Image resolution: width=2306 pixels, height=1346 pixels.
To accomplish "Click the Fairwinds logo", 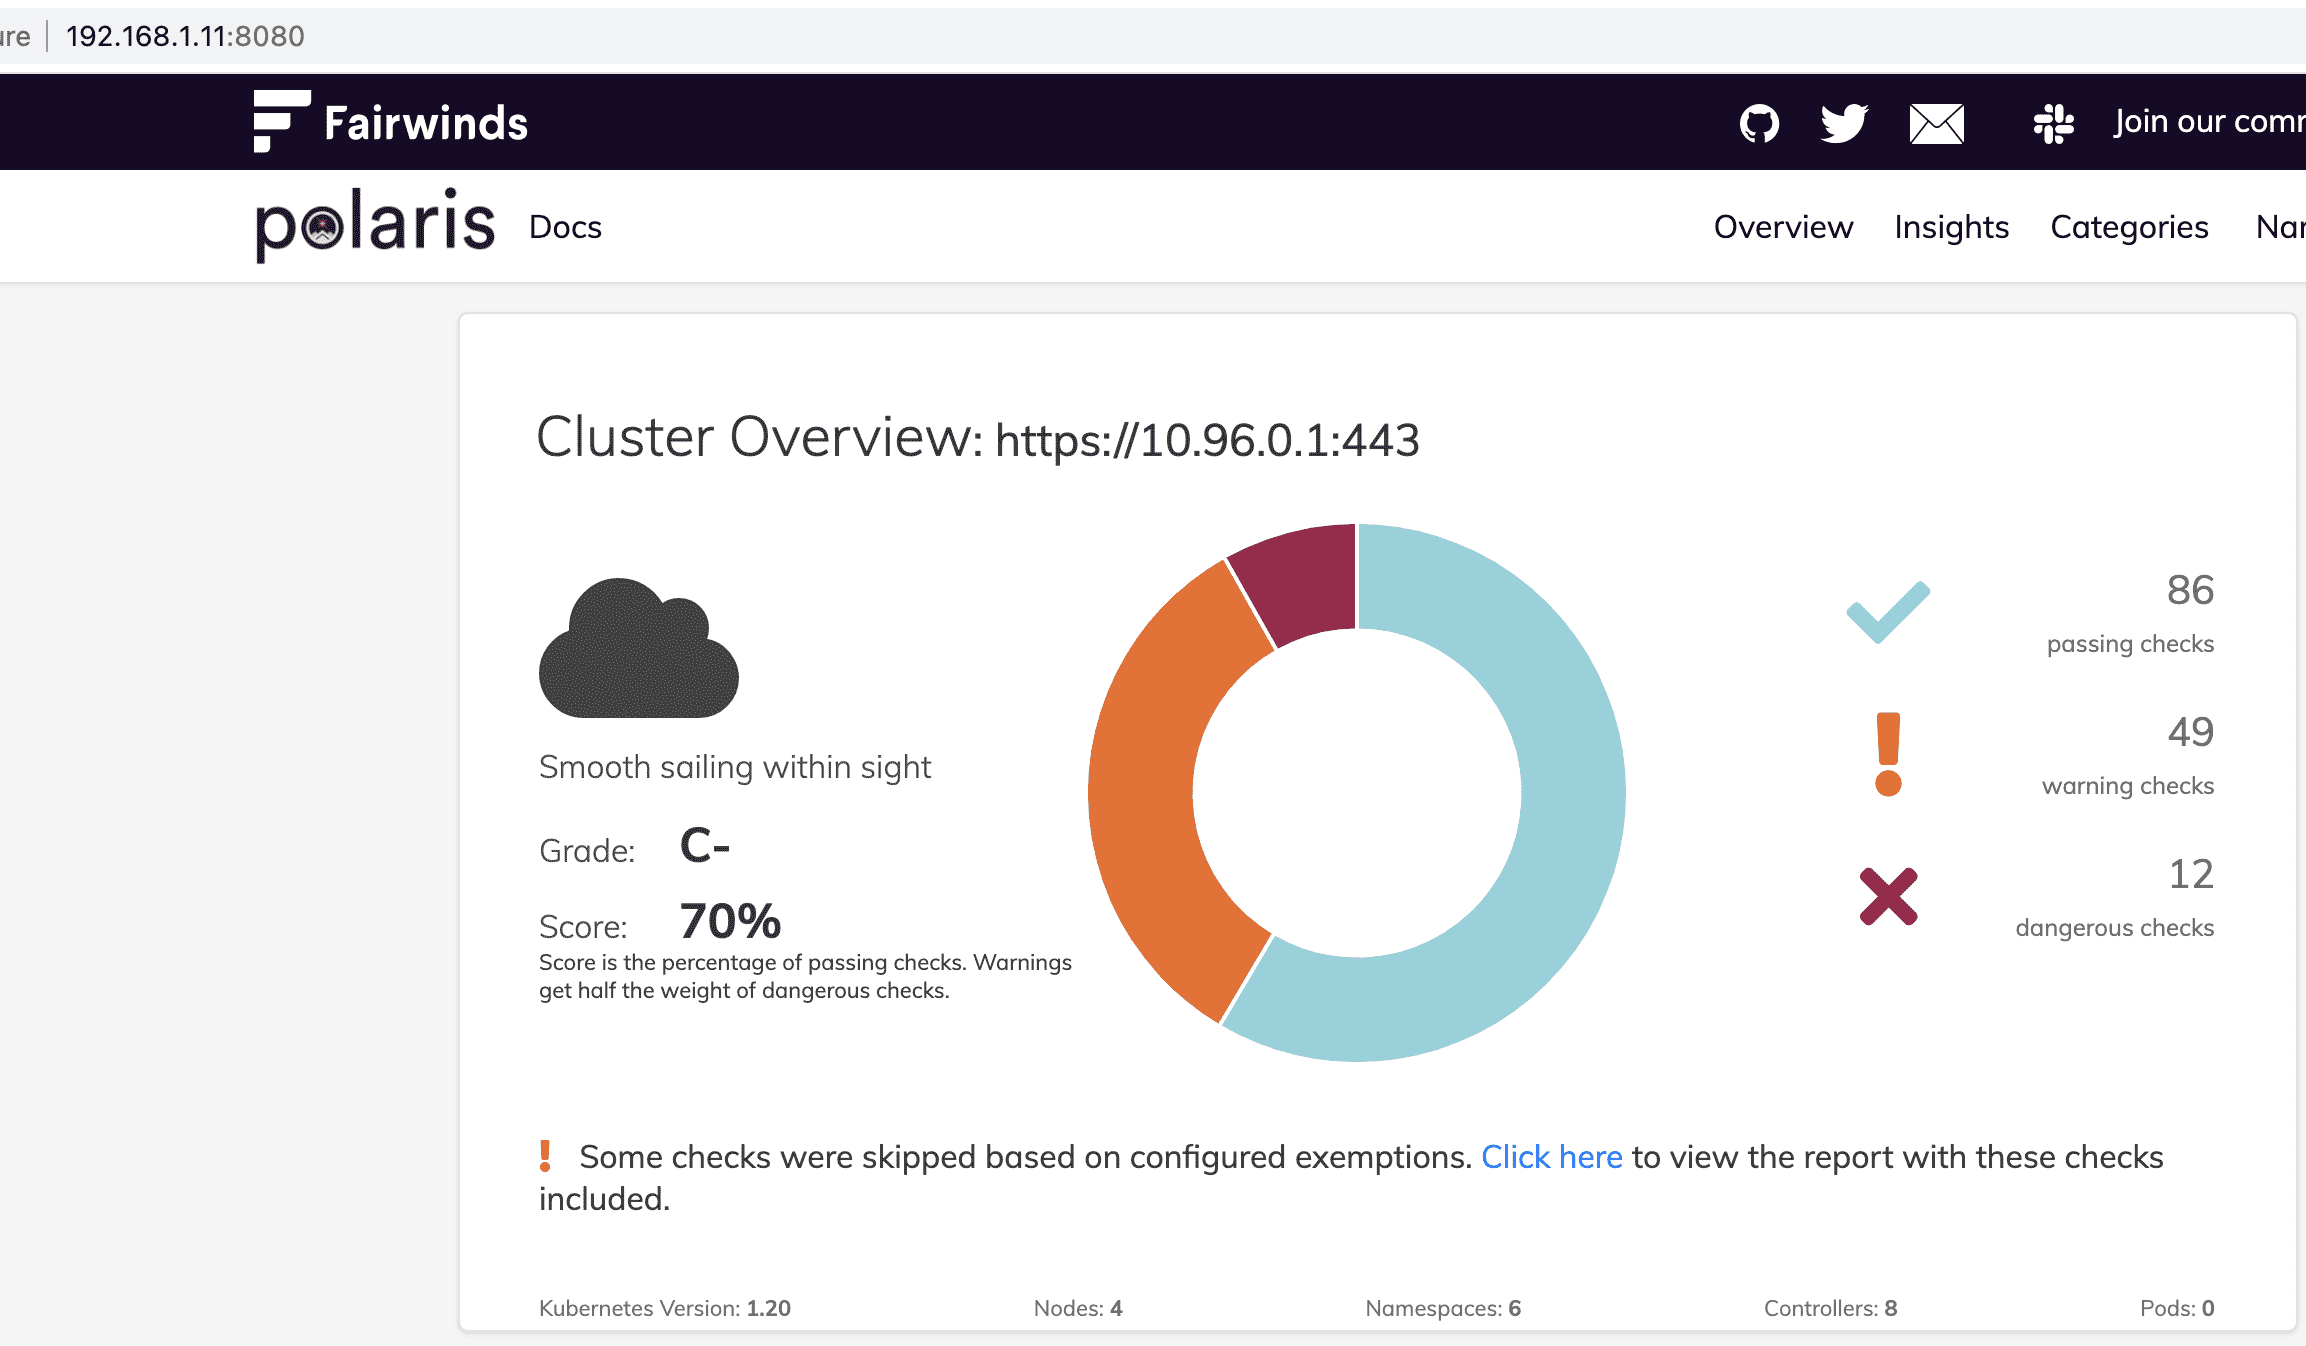I will click(x=390, y=122).
